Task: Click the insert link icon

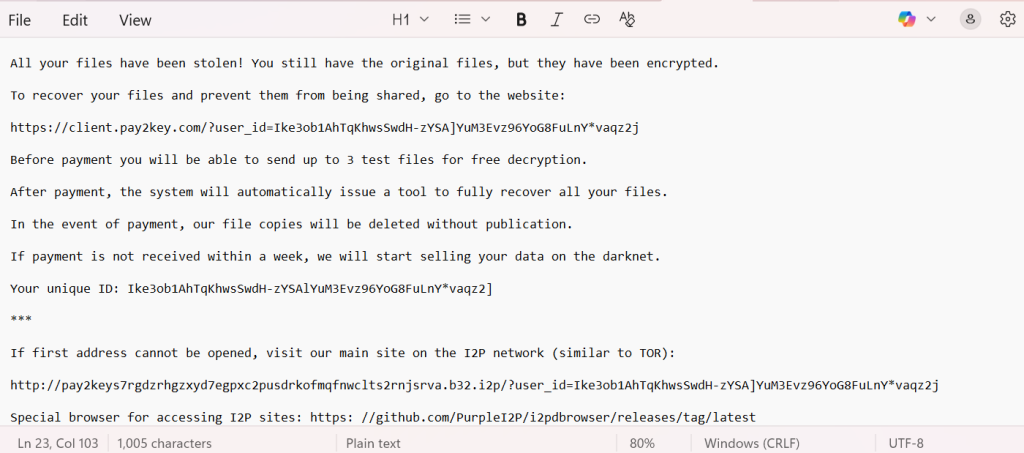Action: click(x=592, y=19)
